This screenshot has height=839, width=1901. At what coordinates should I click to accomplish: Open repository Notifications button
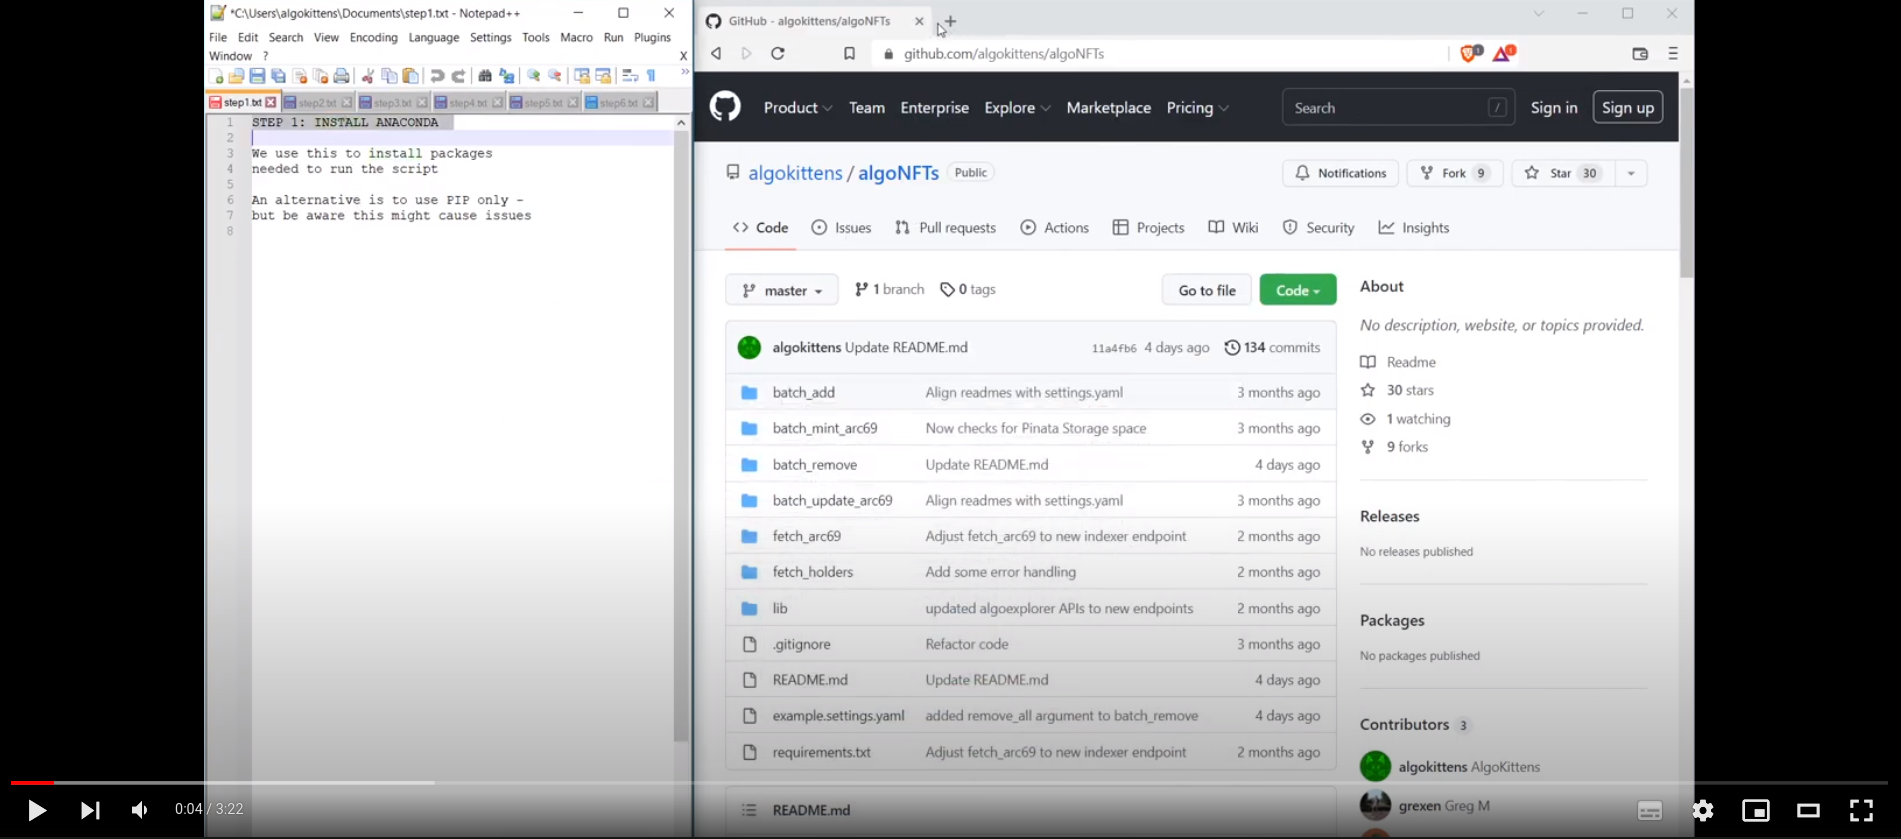point(1340,173)
